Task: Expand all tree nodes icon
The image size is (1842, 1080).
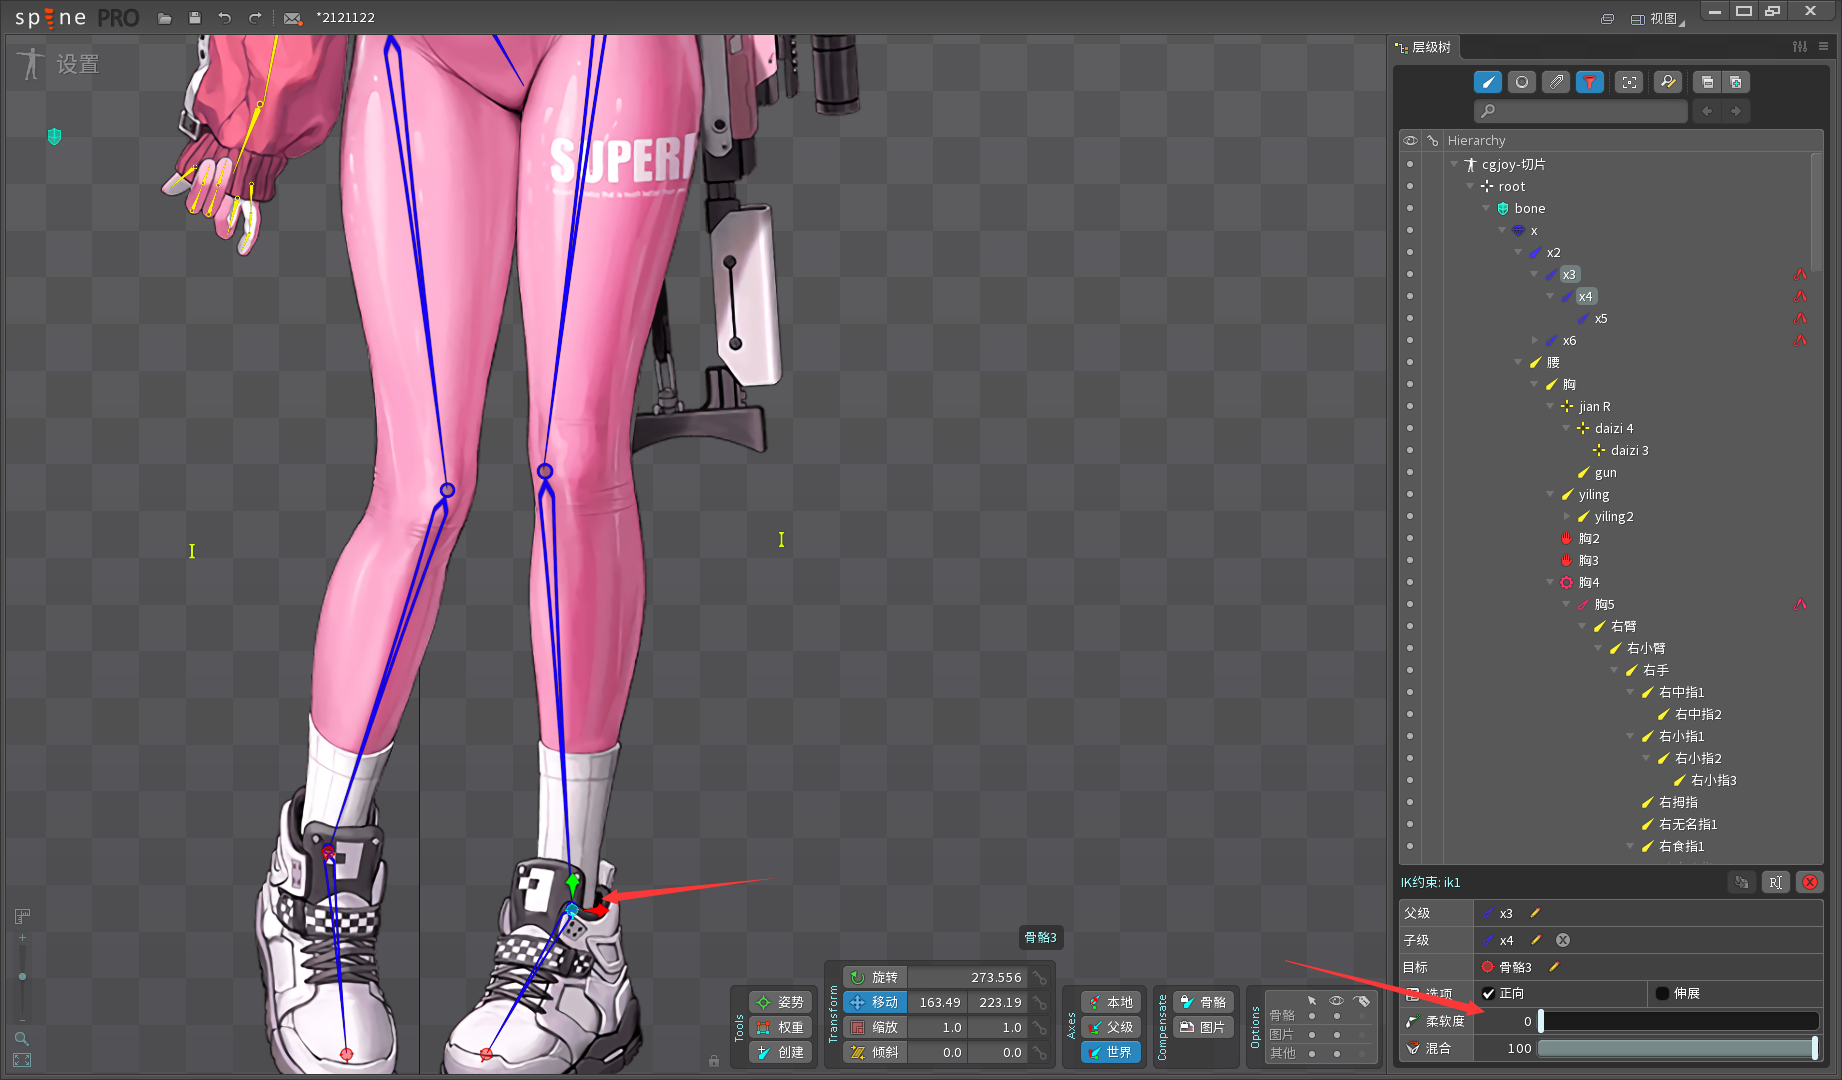Action: tap(1736, 82)
